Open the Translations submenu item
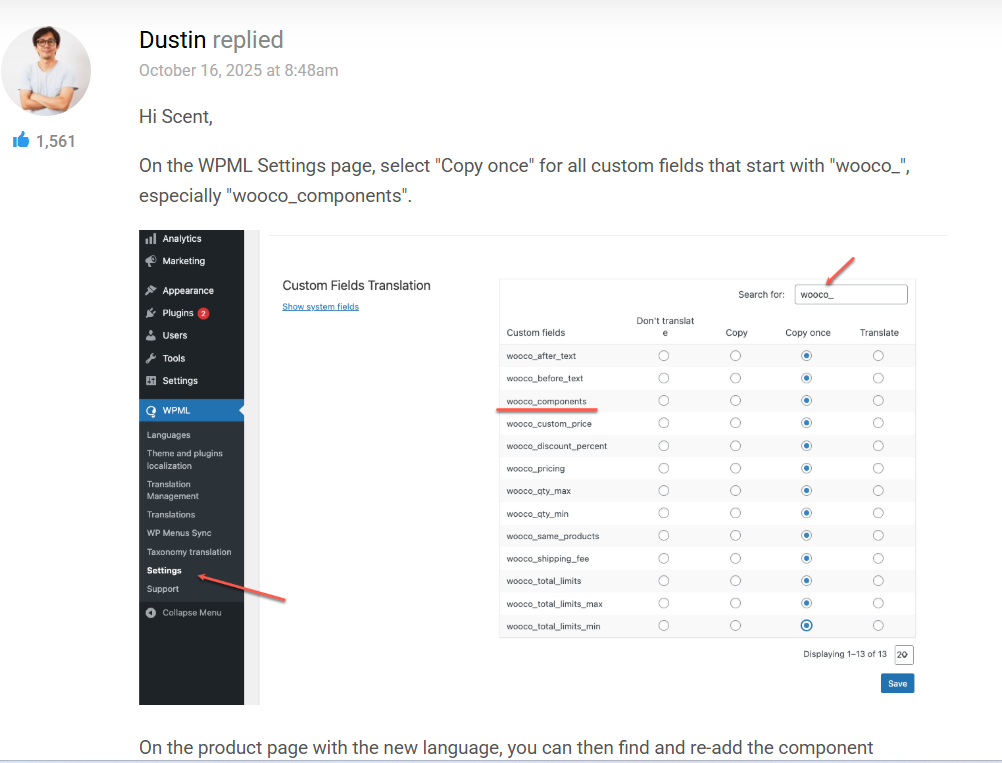Image resolution: width=1002 pixels, height=763 pixels. (171, 514)
